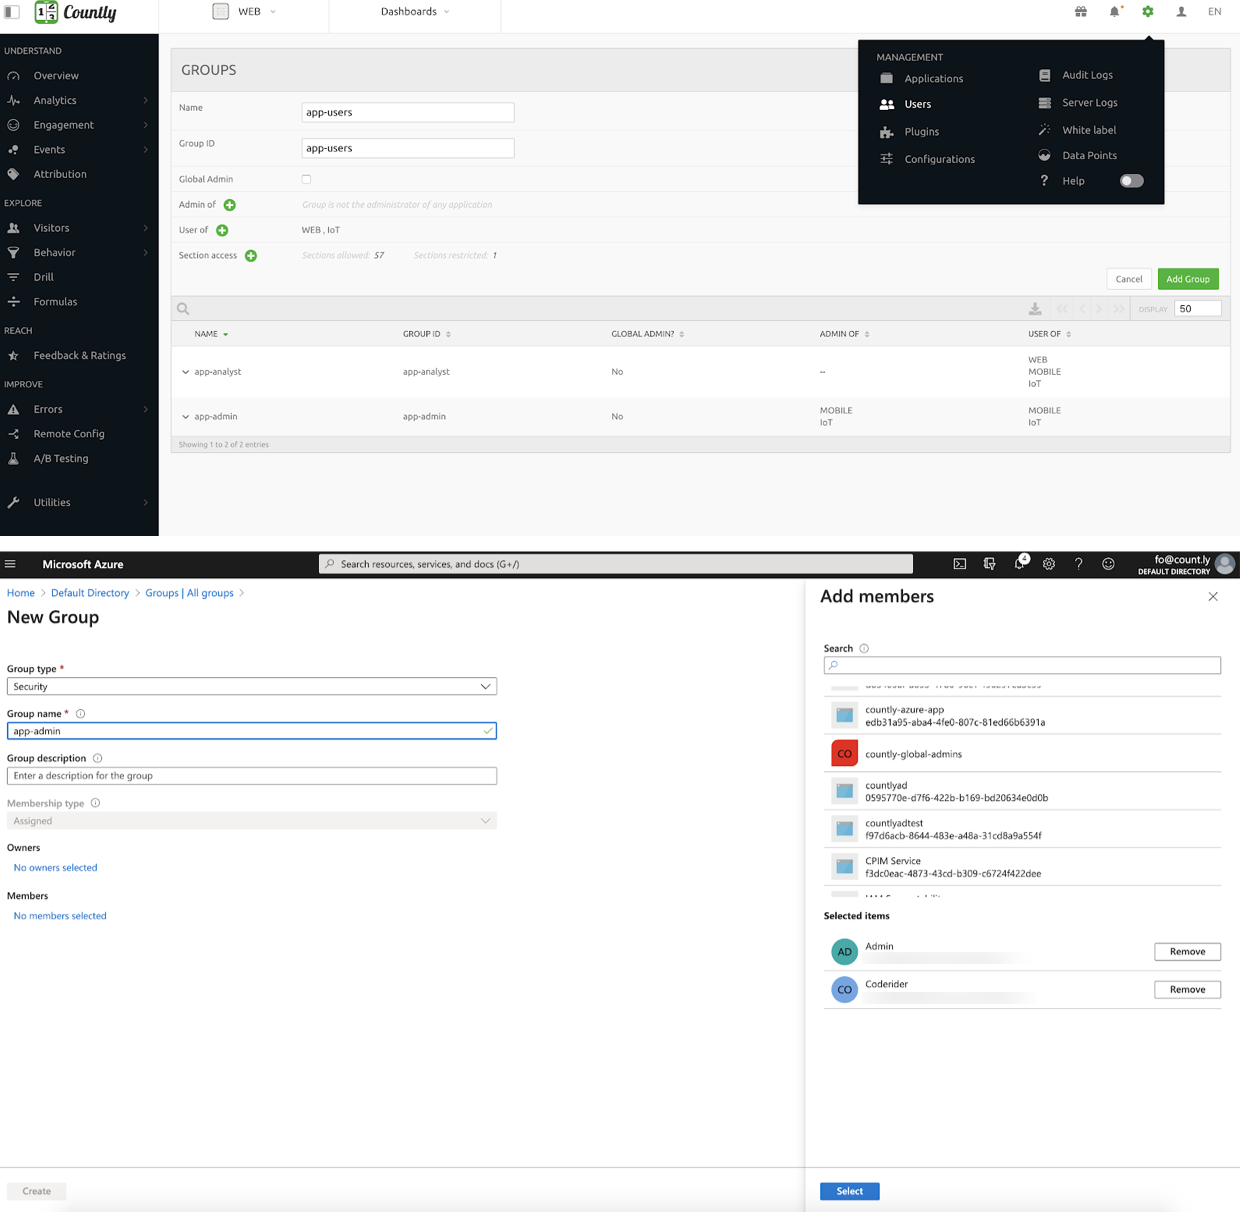The image size is (1240, 1212).
Task: Open Users in Management menu
Action: (906, 104)
